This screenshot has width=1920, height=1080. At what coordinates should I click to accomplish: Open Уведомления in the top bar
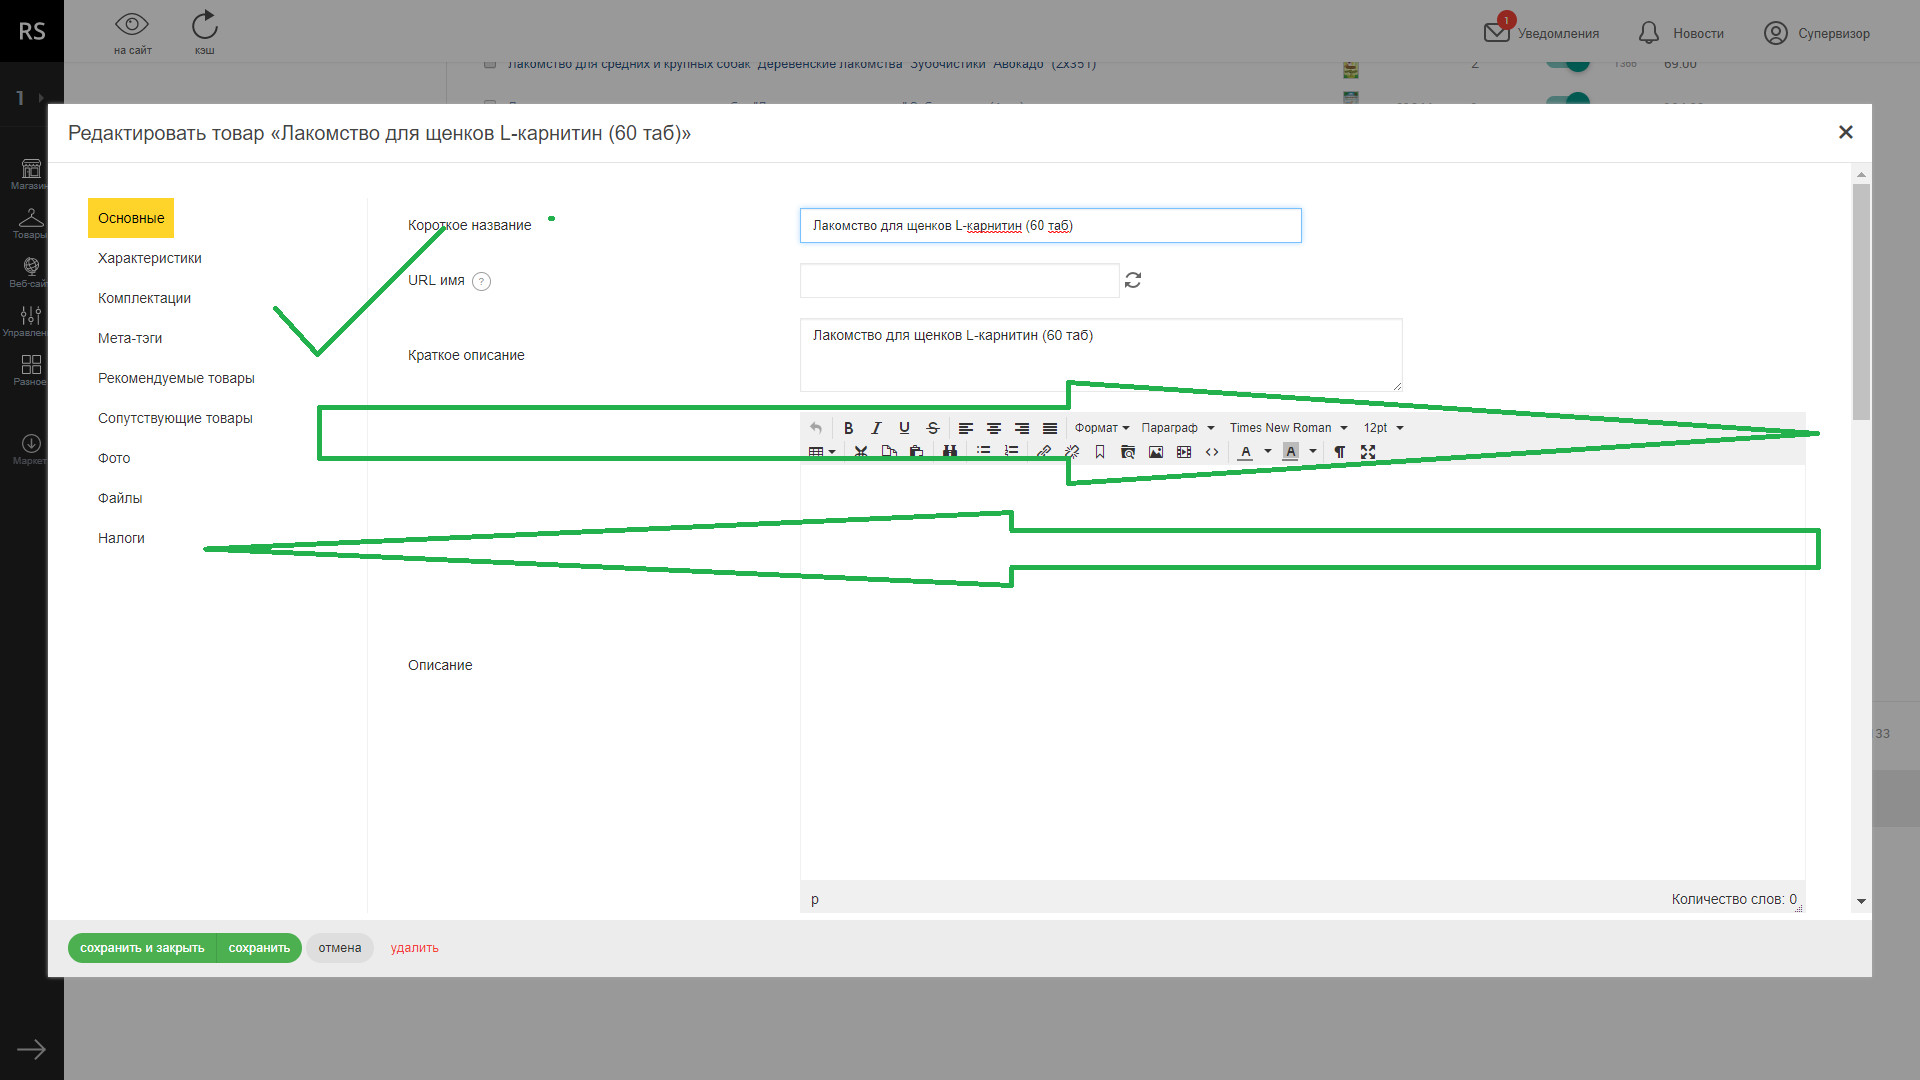coord(1541,33)
